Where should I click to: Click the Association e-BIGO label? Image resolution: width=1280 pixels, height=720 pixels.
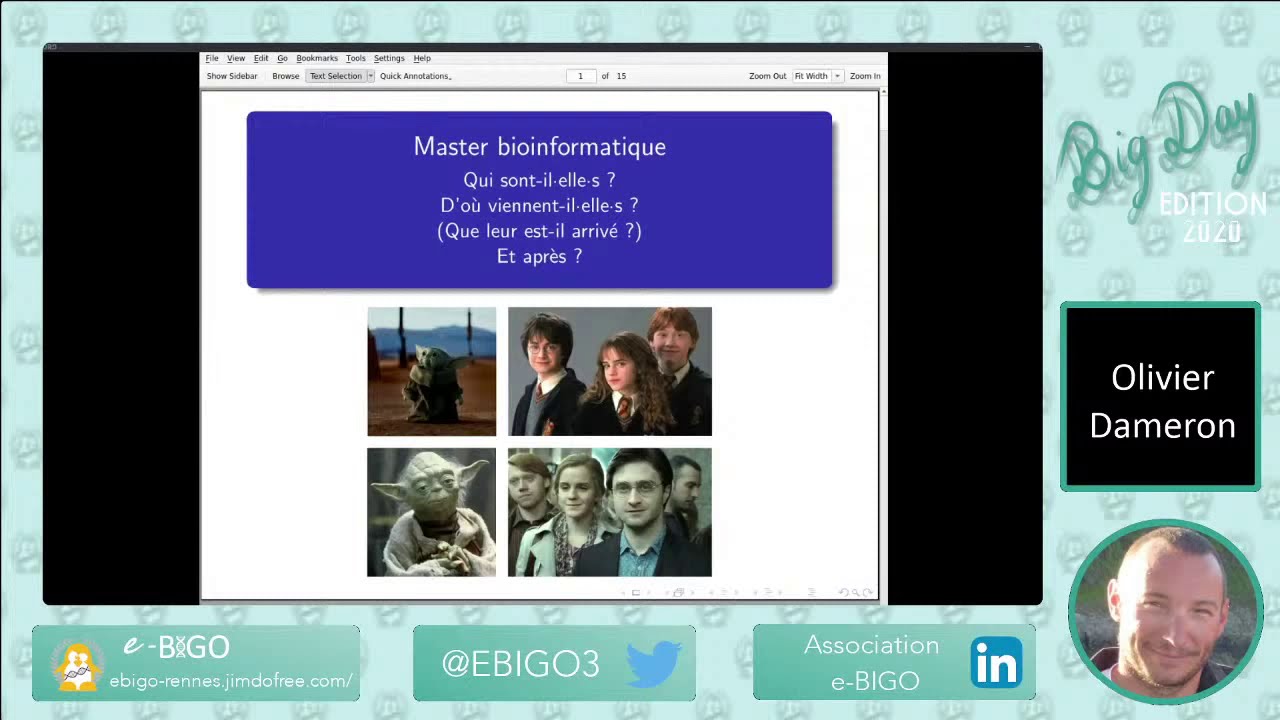point(872,663)
